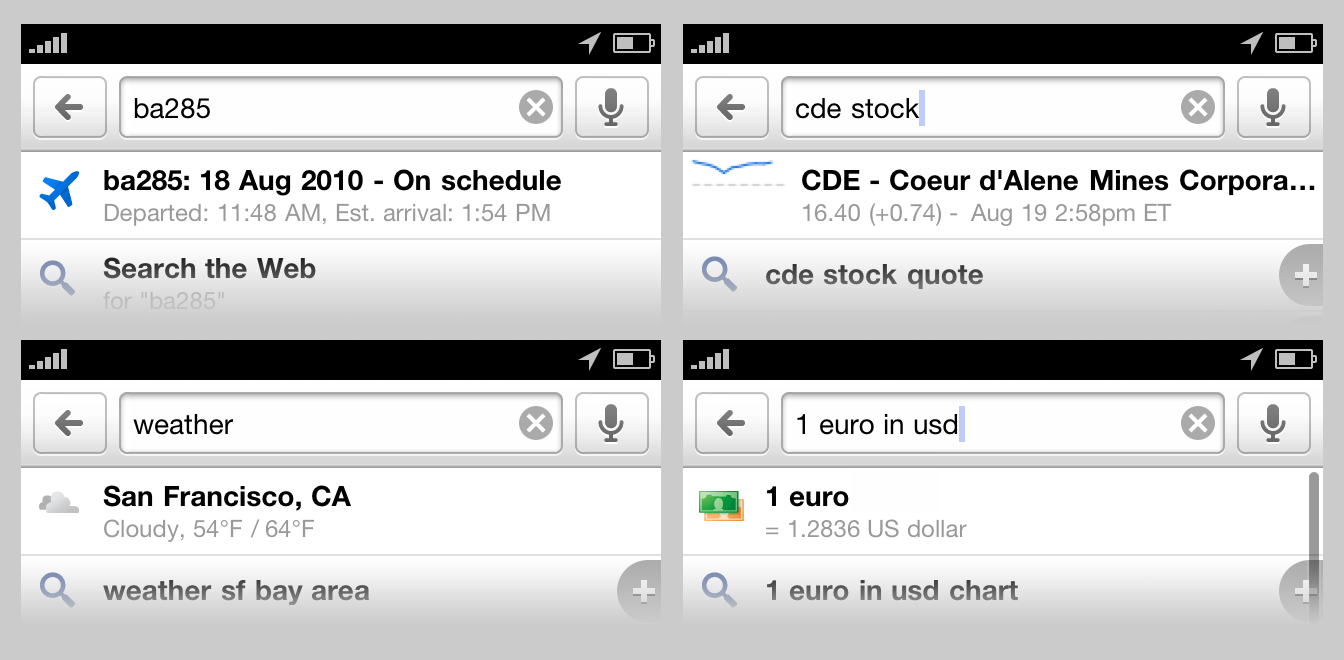This screenshot has width=1344, height=660.
Task: Clear the cde stock query
Action: 1198,107
